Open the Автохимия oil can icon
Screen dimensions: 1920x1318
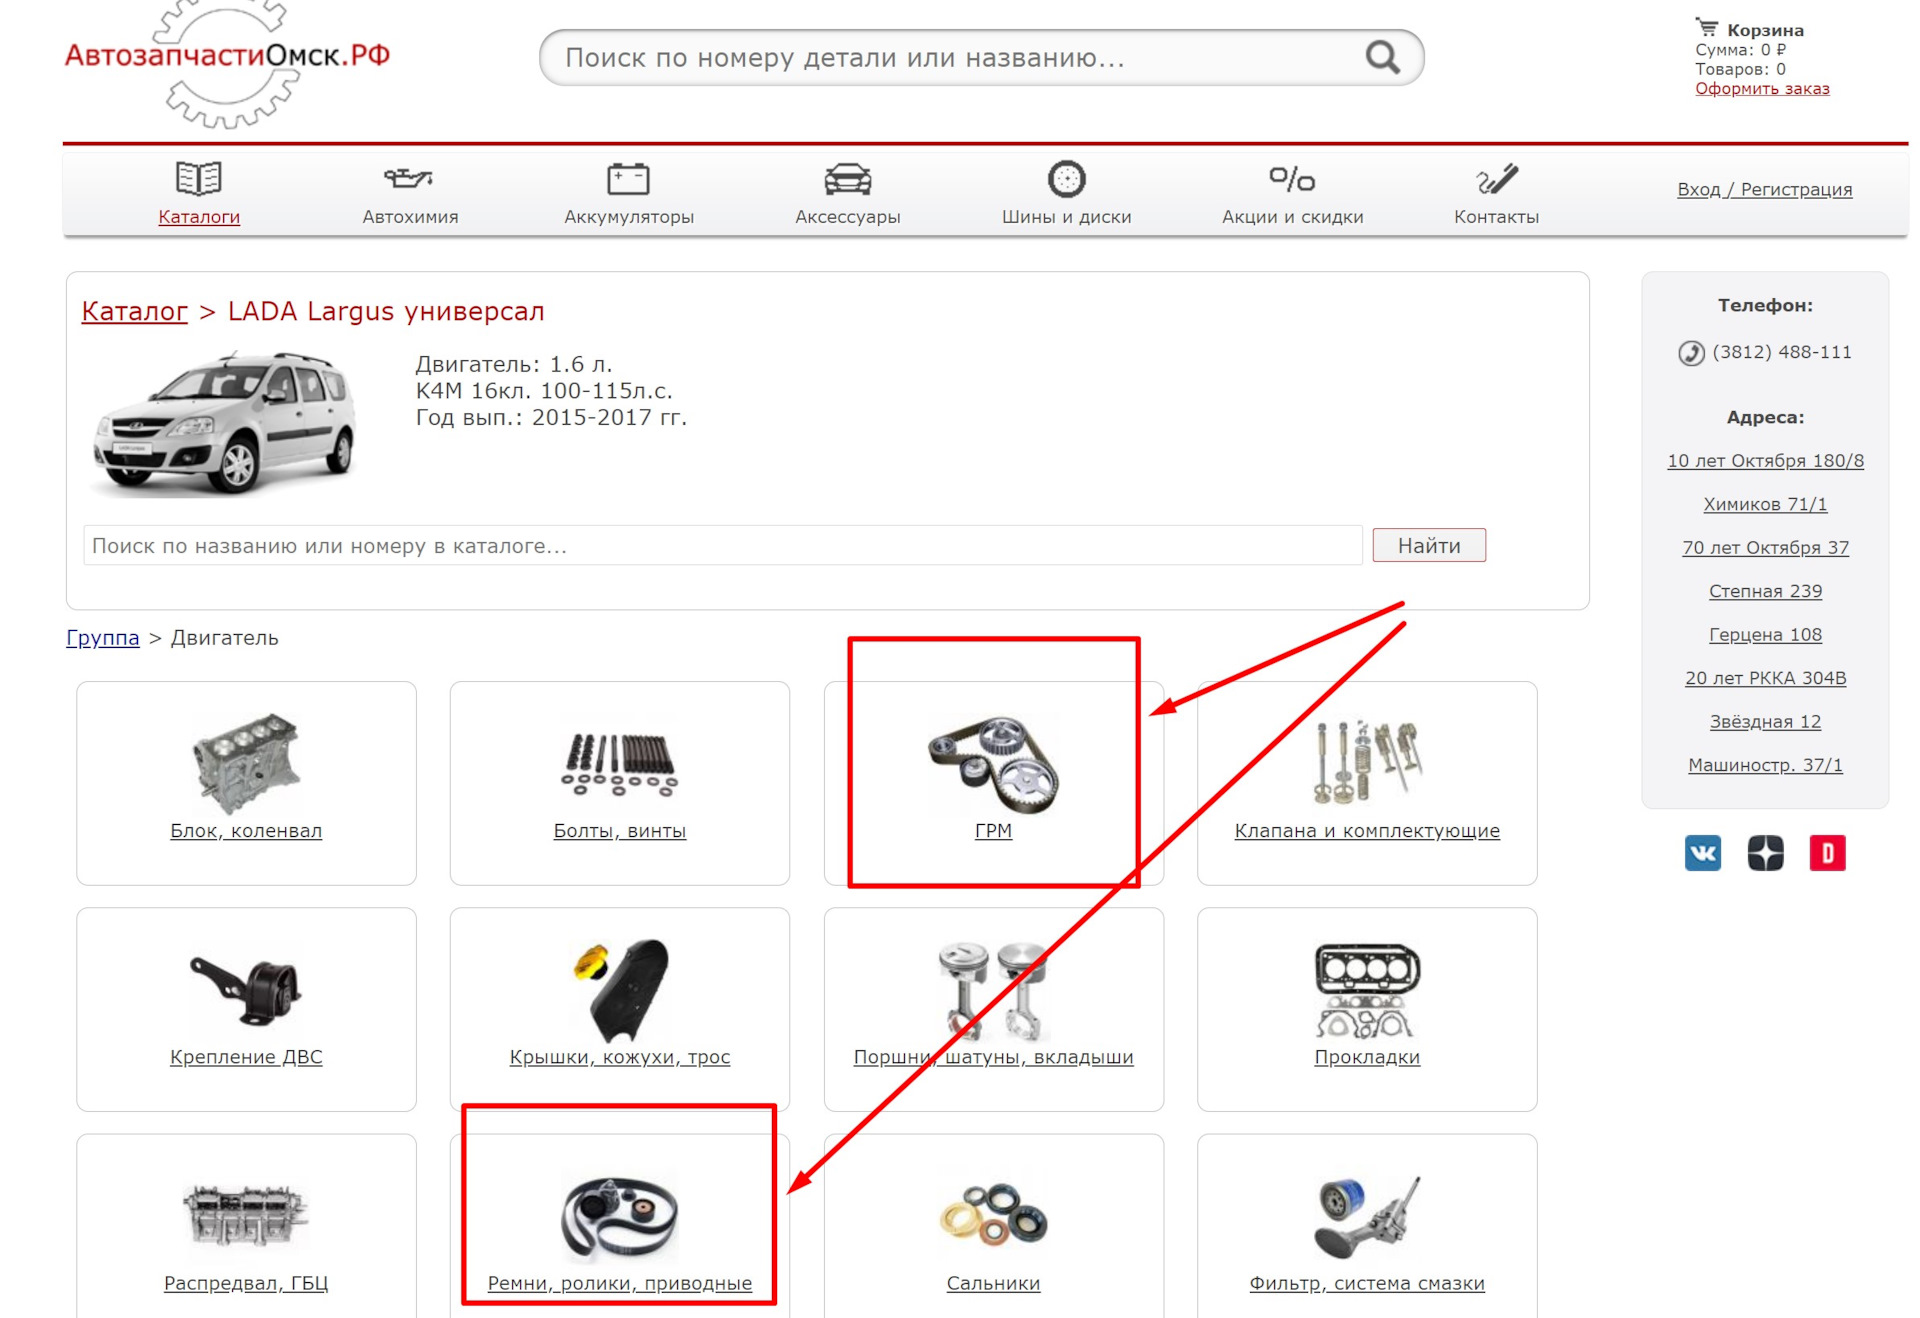tap(409, 179)
